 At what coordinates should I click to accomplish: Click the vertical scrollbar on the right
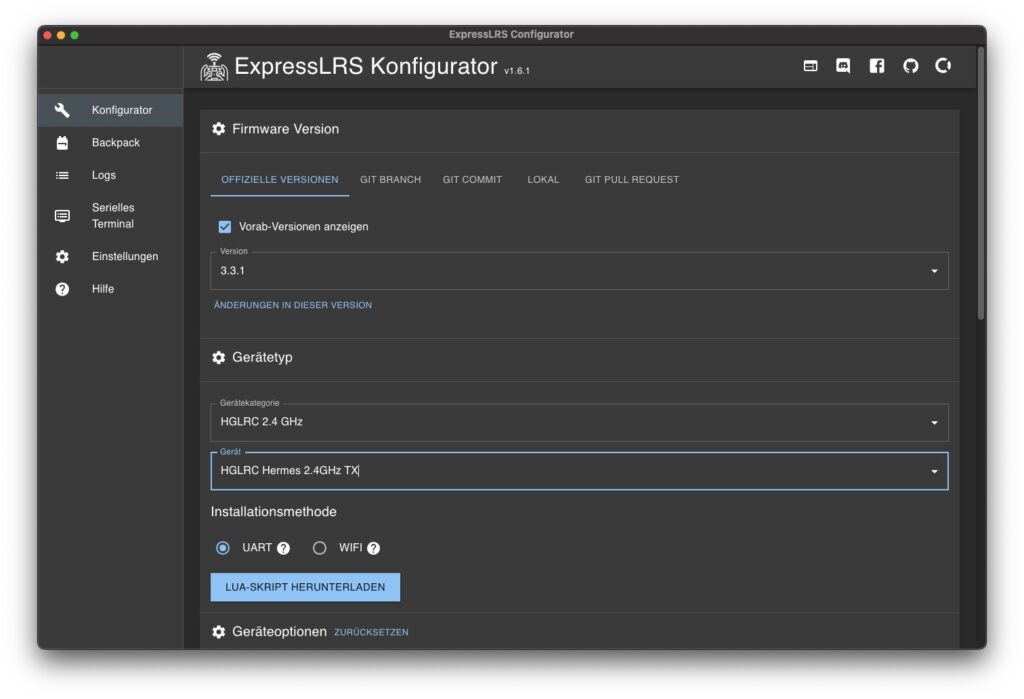click(x=980, y=200)
